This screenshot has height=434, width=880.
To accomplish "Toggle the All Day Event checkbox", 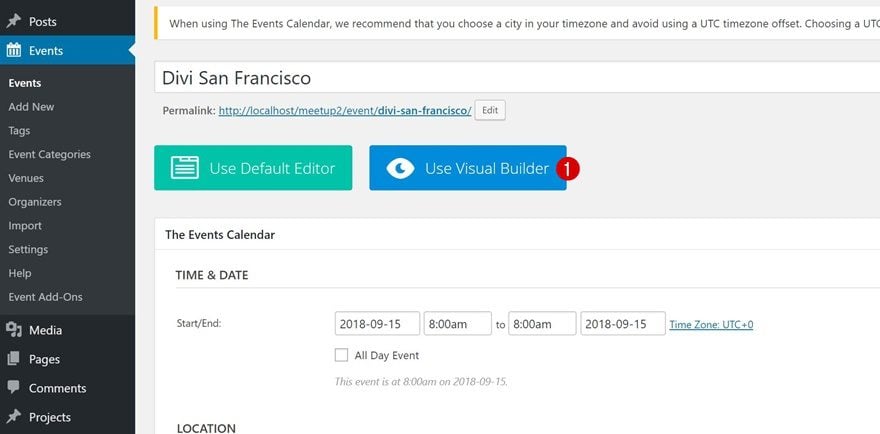I will click(341, 355).
